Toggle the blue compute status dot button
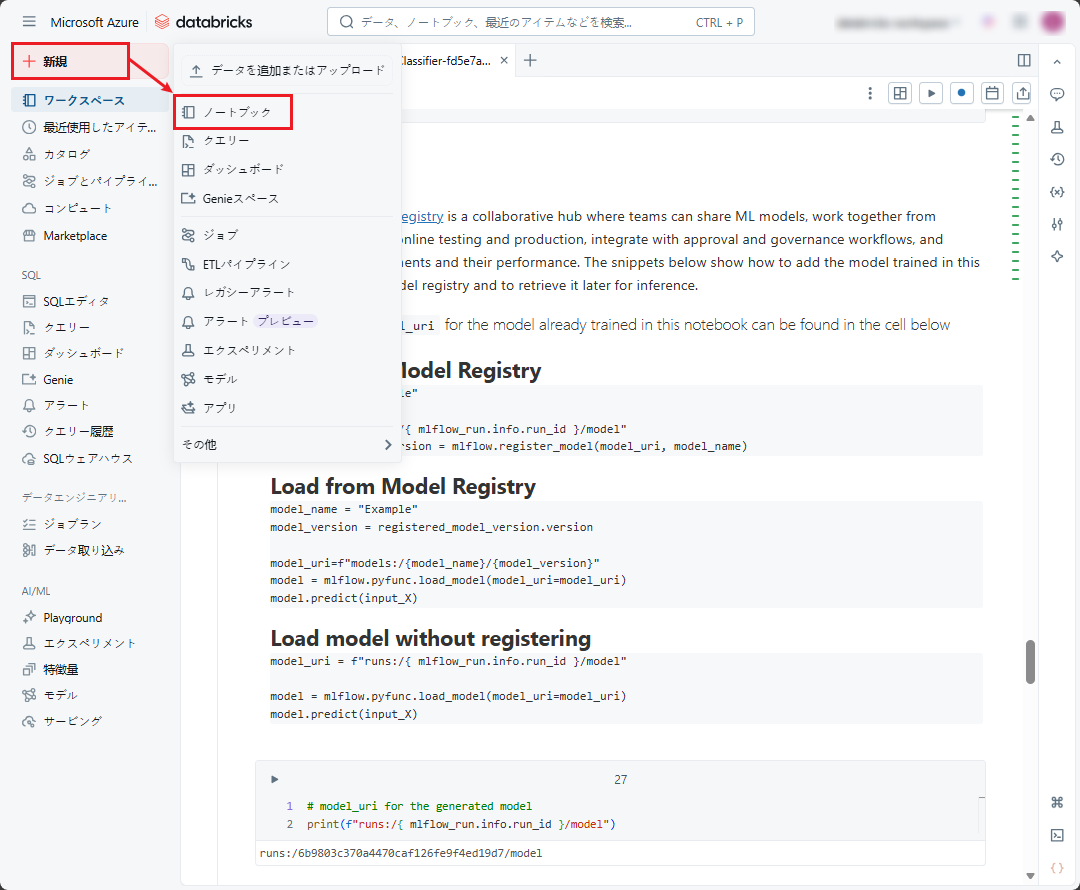The height and width of the screenshot is (890, 1080). click(x=962, y=93)
